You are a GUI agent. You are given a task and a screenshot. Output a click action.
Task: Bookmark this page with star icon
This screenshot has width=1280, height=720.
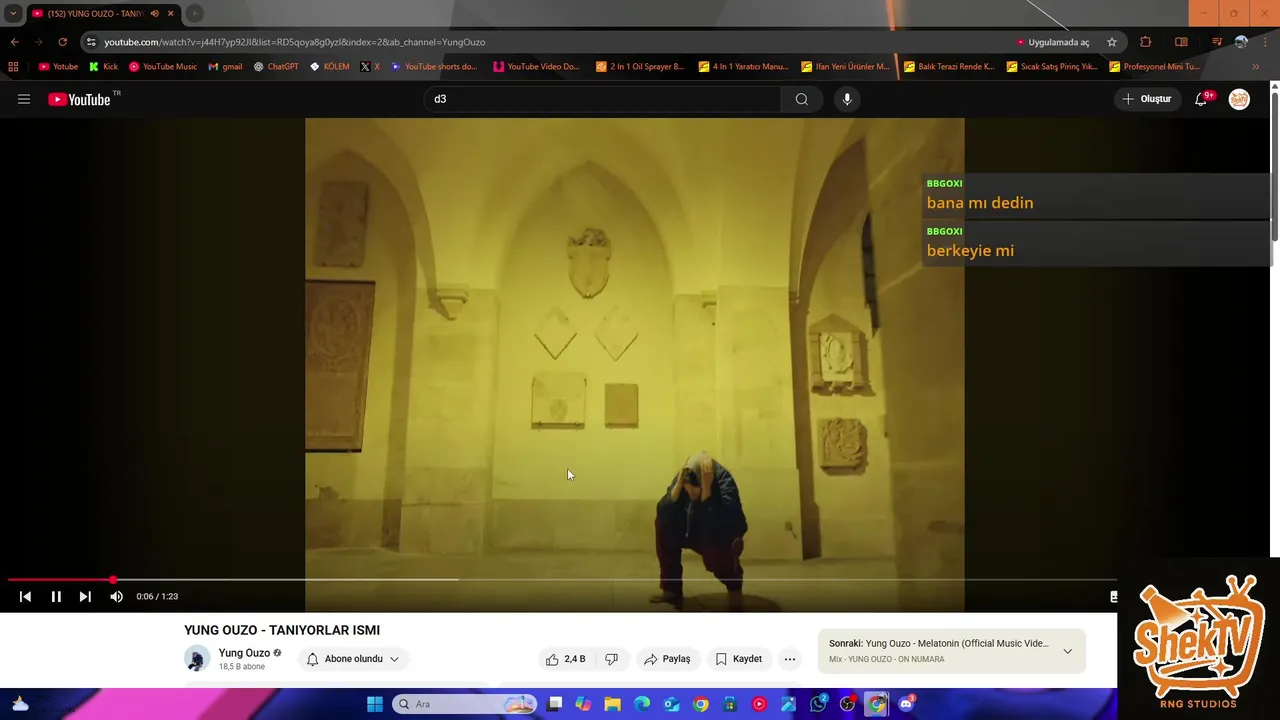tap(1111, 42)
